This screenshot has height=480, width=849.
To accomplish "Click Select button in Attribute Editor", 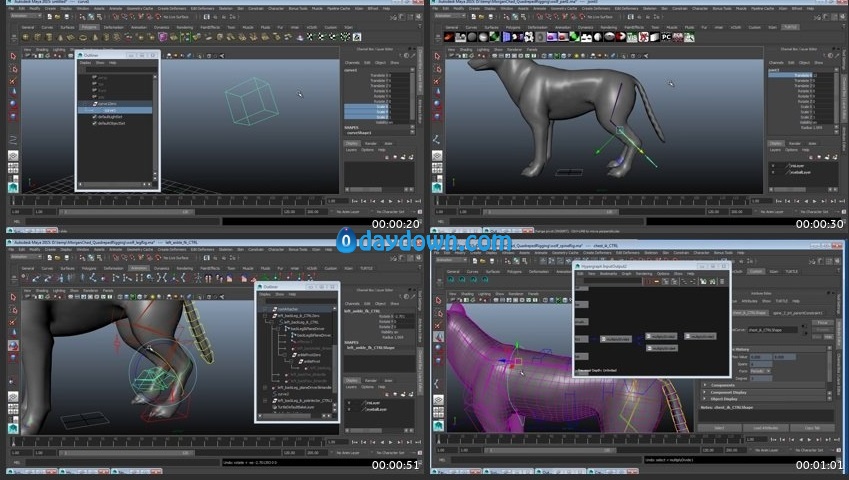I will click(719, 428).
